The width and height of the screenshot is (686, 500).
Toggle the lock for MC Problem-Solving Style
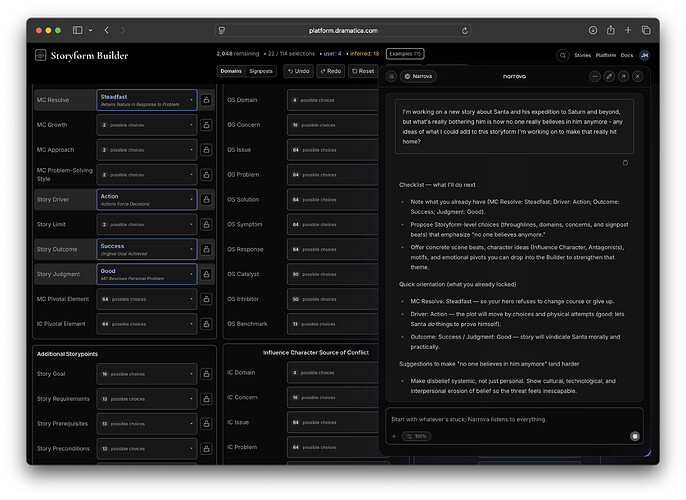[206, 175]
